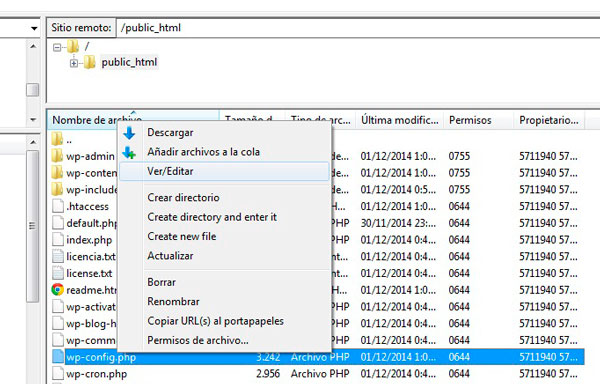This screenshot has width=600, height=384.
Task: Click 0644 permissions in wp-cron.php row
Action: [459, 374]
